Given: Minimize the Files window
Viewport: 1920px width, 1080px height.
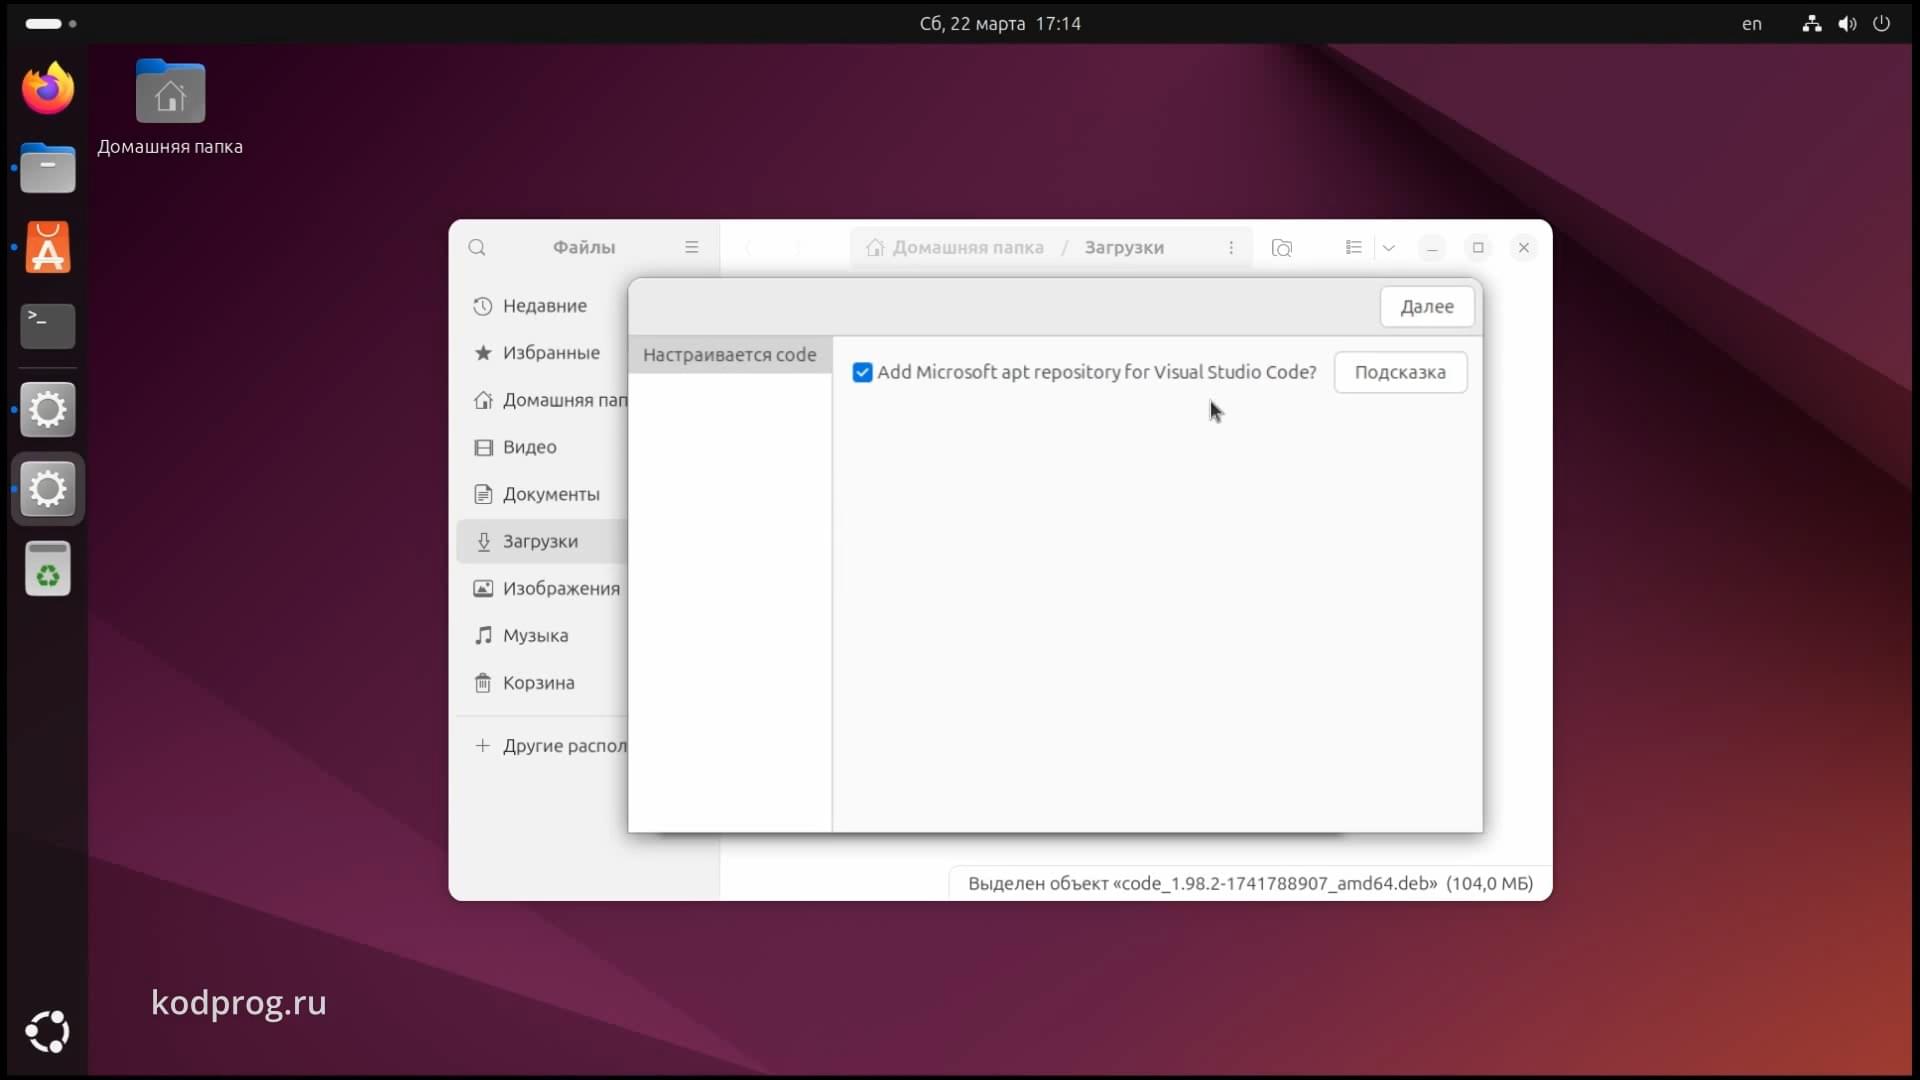Looking at the screenshot, I should click(1432, 247).
